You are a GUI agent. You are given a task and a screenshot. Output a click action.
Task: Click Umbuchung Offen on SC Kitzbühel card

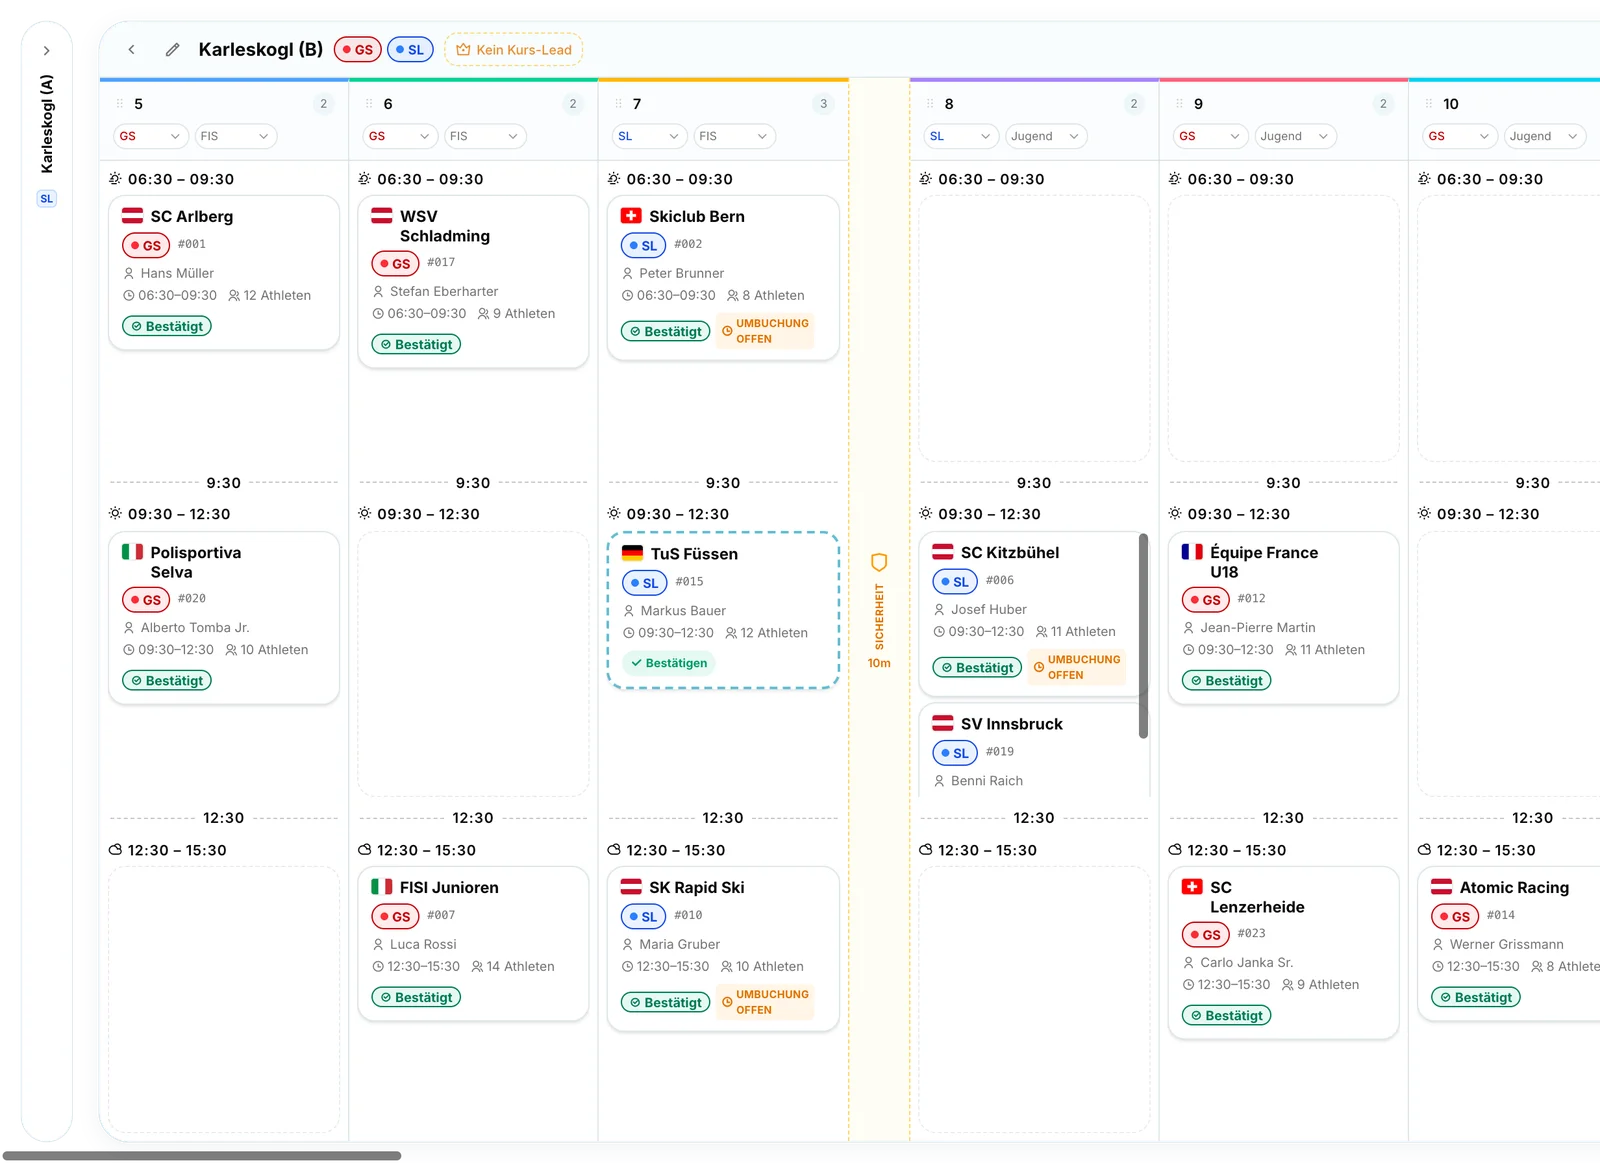click(x=1076, y=667)
